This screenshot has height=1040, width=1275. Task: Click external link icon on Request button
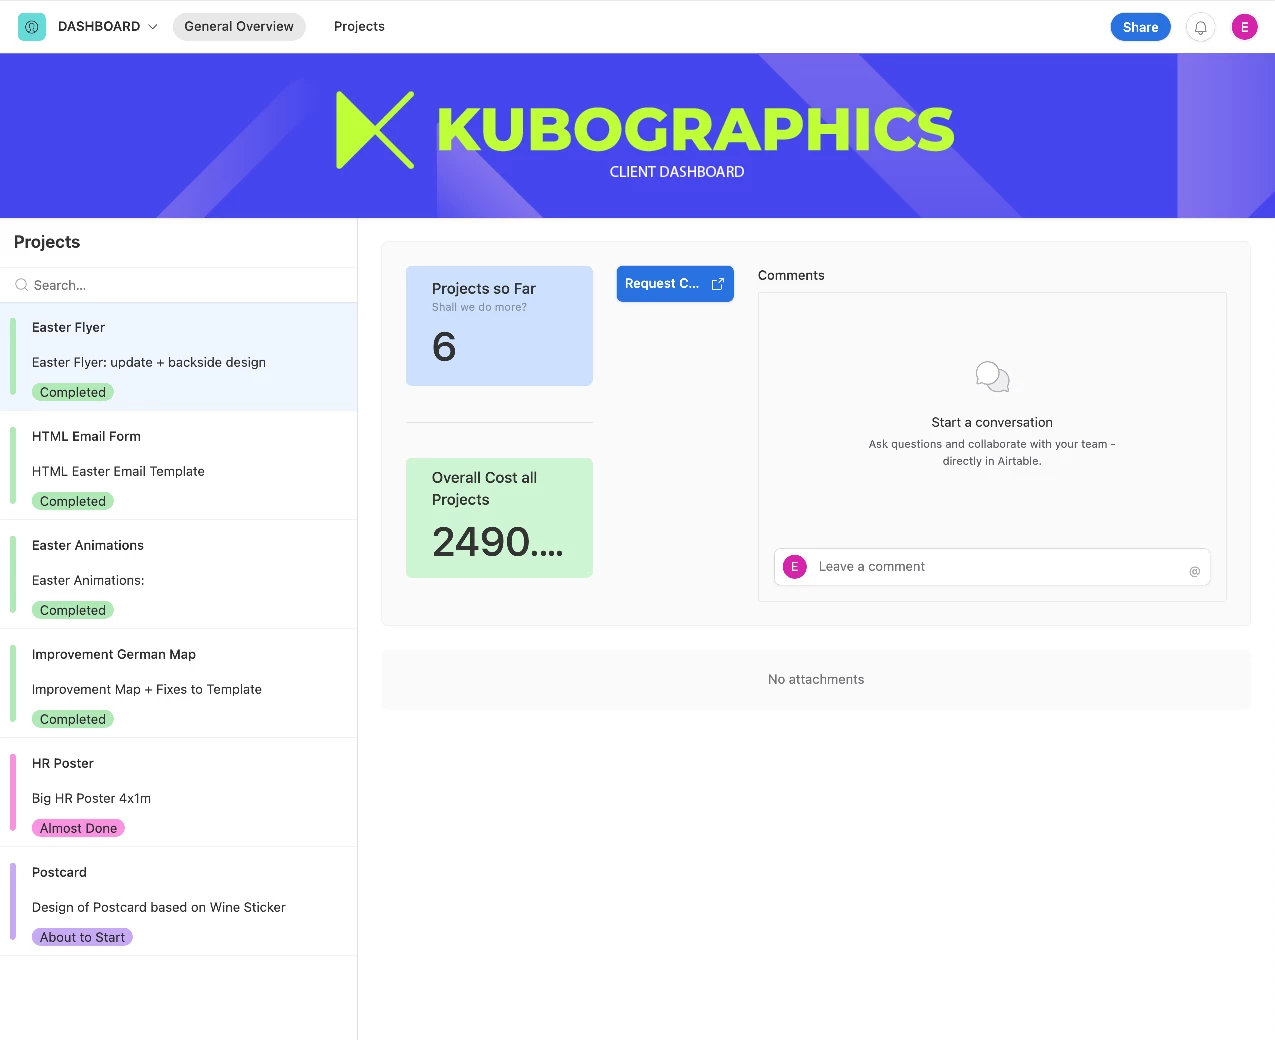pos(717,284)
